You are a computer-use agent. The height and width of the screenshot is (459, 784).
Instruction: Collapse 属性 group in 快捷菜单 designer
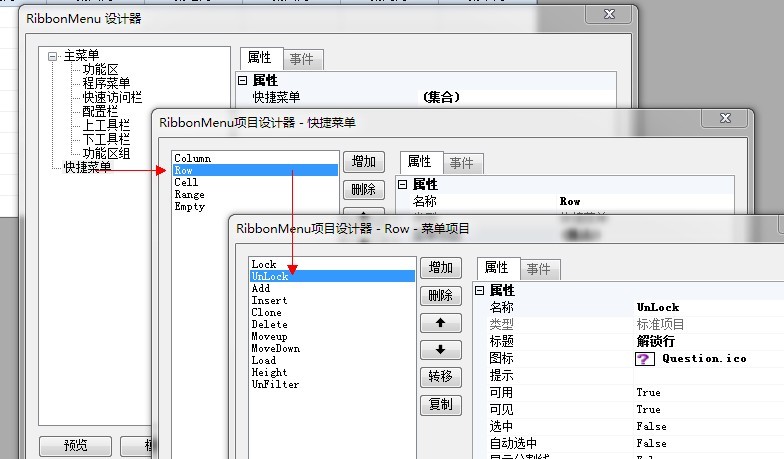coord(402,184)
